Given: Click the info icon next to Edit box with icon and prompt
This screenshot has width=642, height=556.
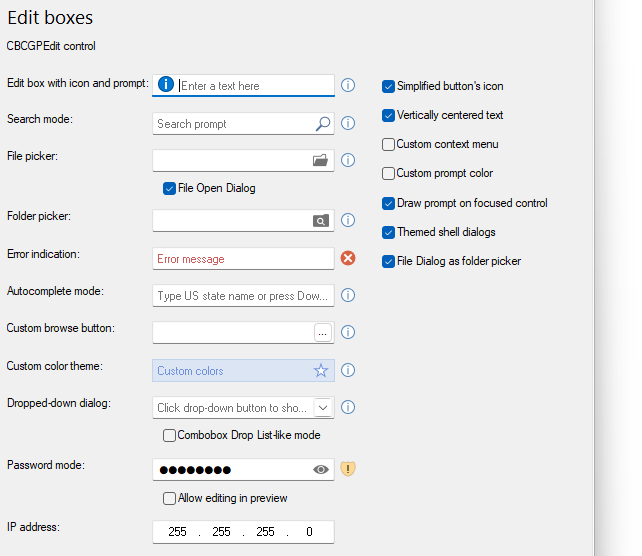Looking at the screenshot, I should (348, 85).
